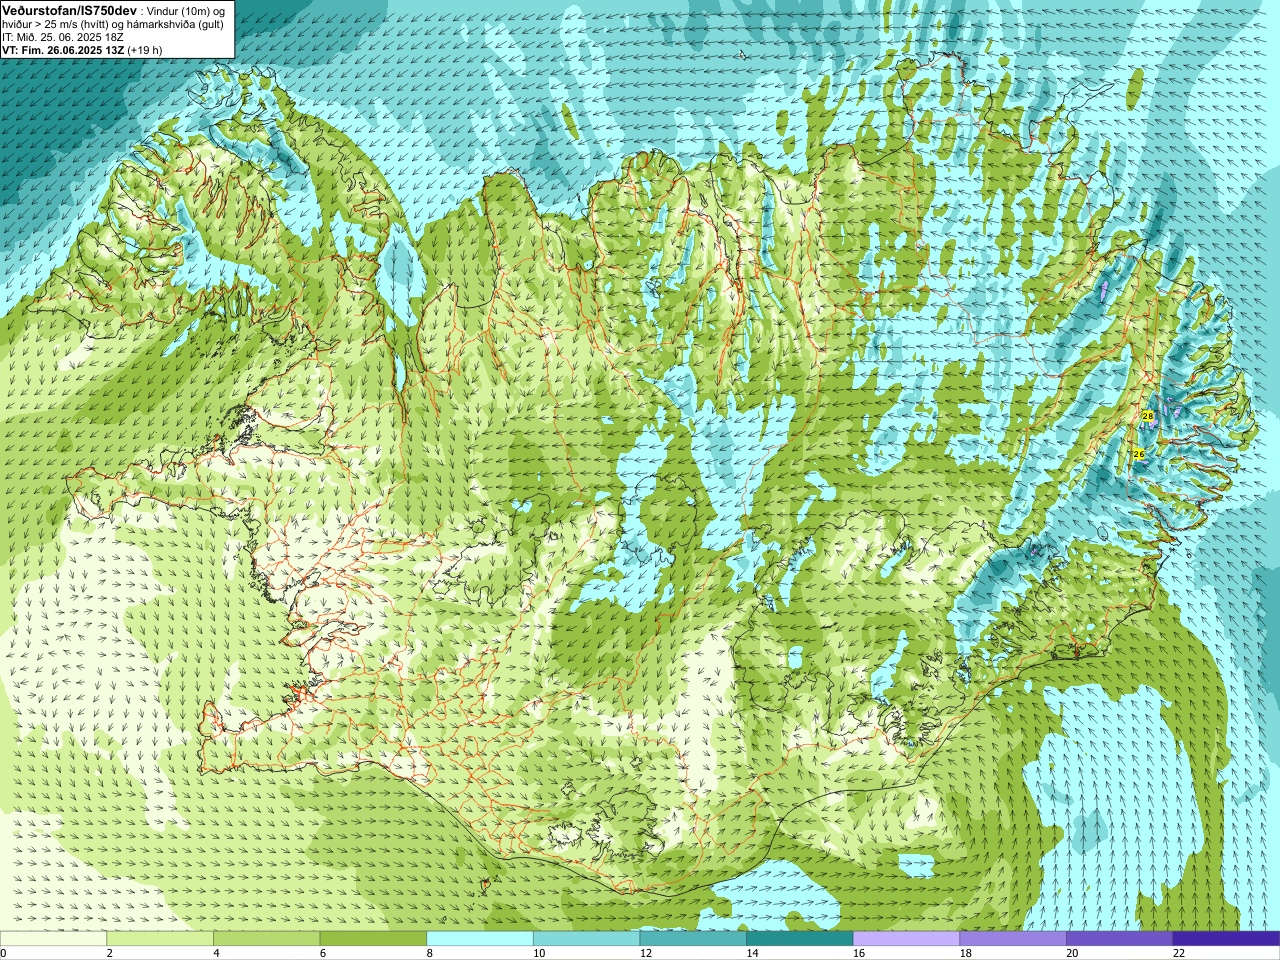Screen dimensions: 1280x960
Task: Click the legend tick label '16'
Action: (859, 953)
